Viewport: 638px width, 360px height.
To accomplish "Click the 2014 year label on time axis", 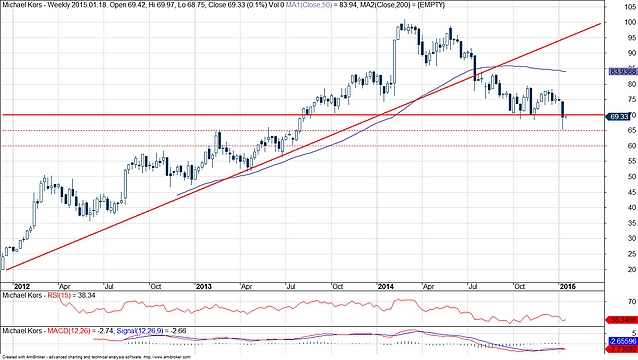I will [386, 286].
